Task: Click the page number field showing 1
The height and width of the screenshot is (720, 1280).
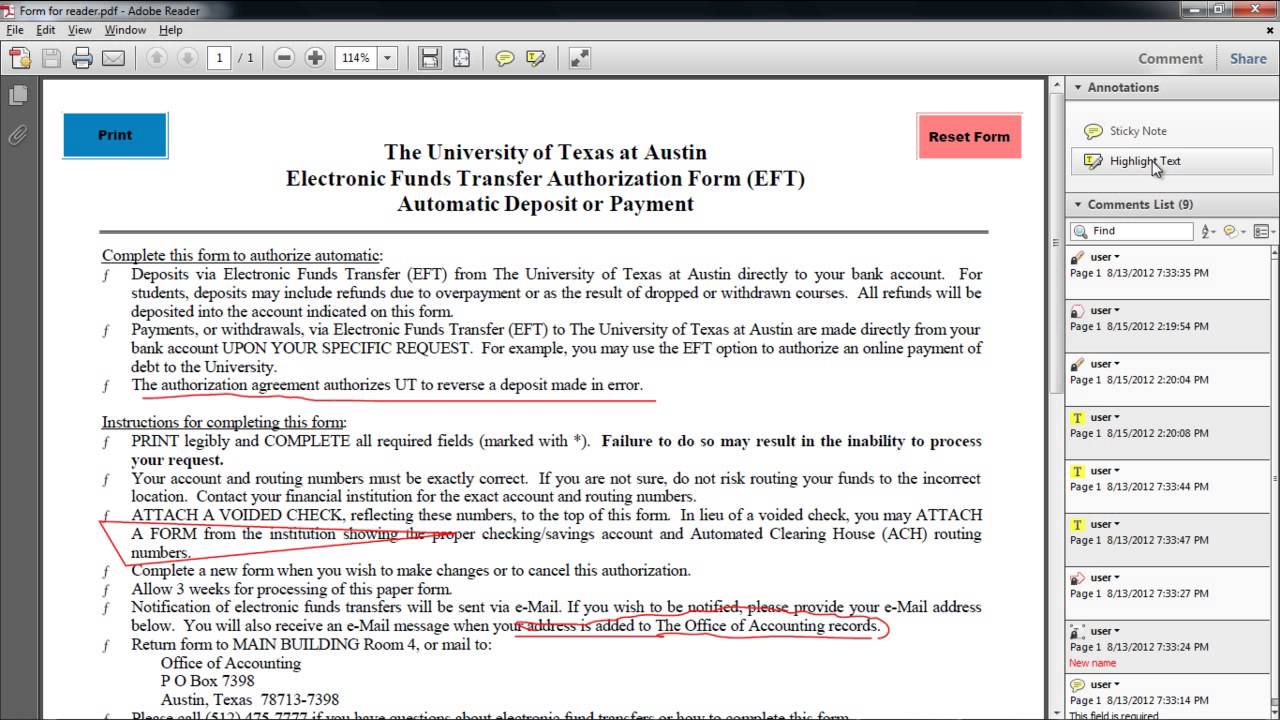Action: coord(220,58)
